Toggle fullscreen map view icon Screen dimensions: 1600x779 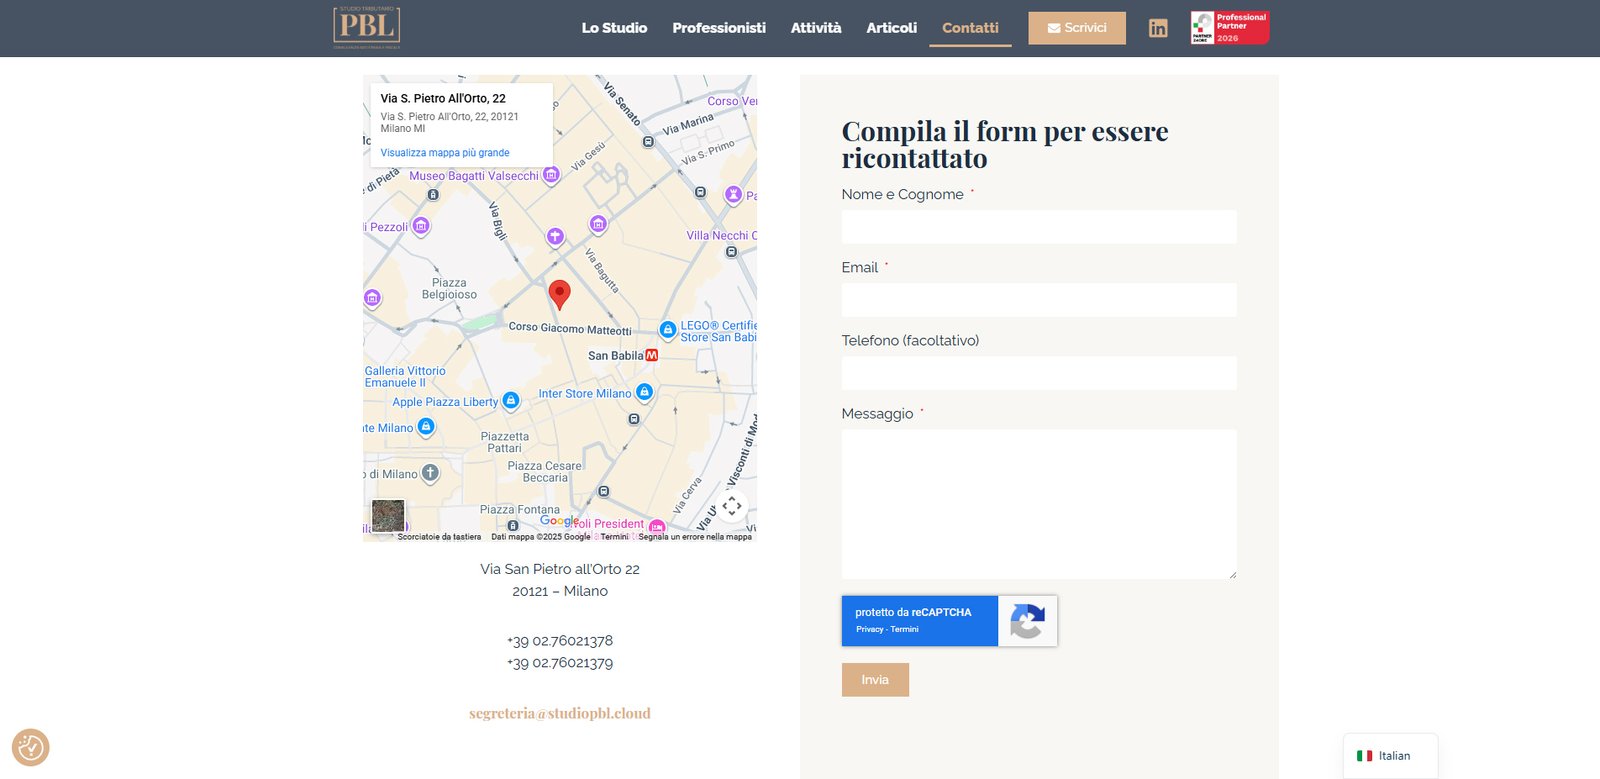tap(732, 506)
